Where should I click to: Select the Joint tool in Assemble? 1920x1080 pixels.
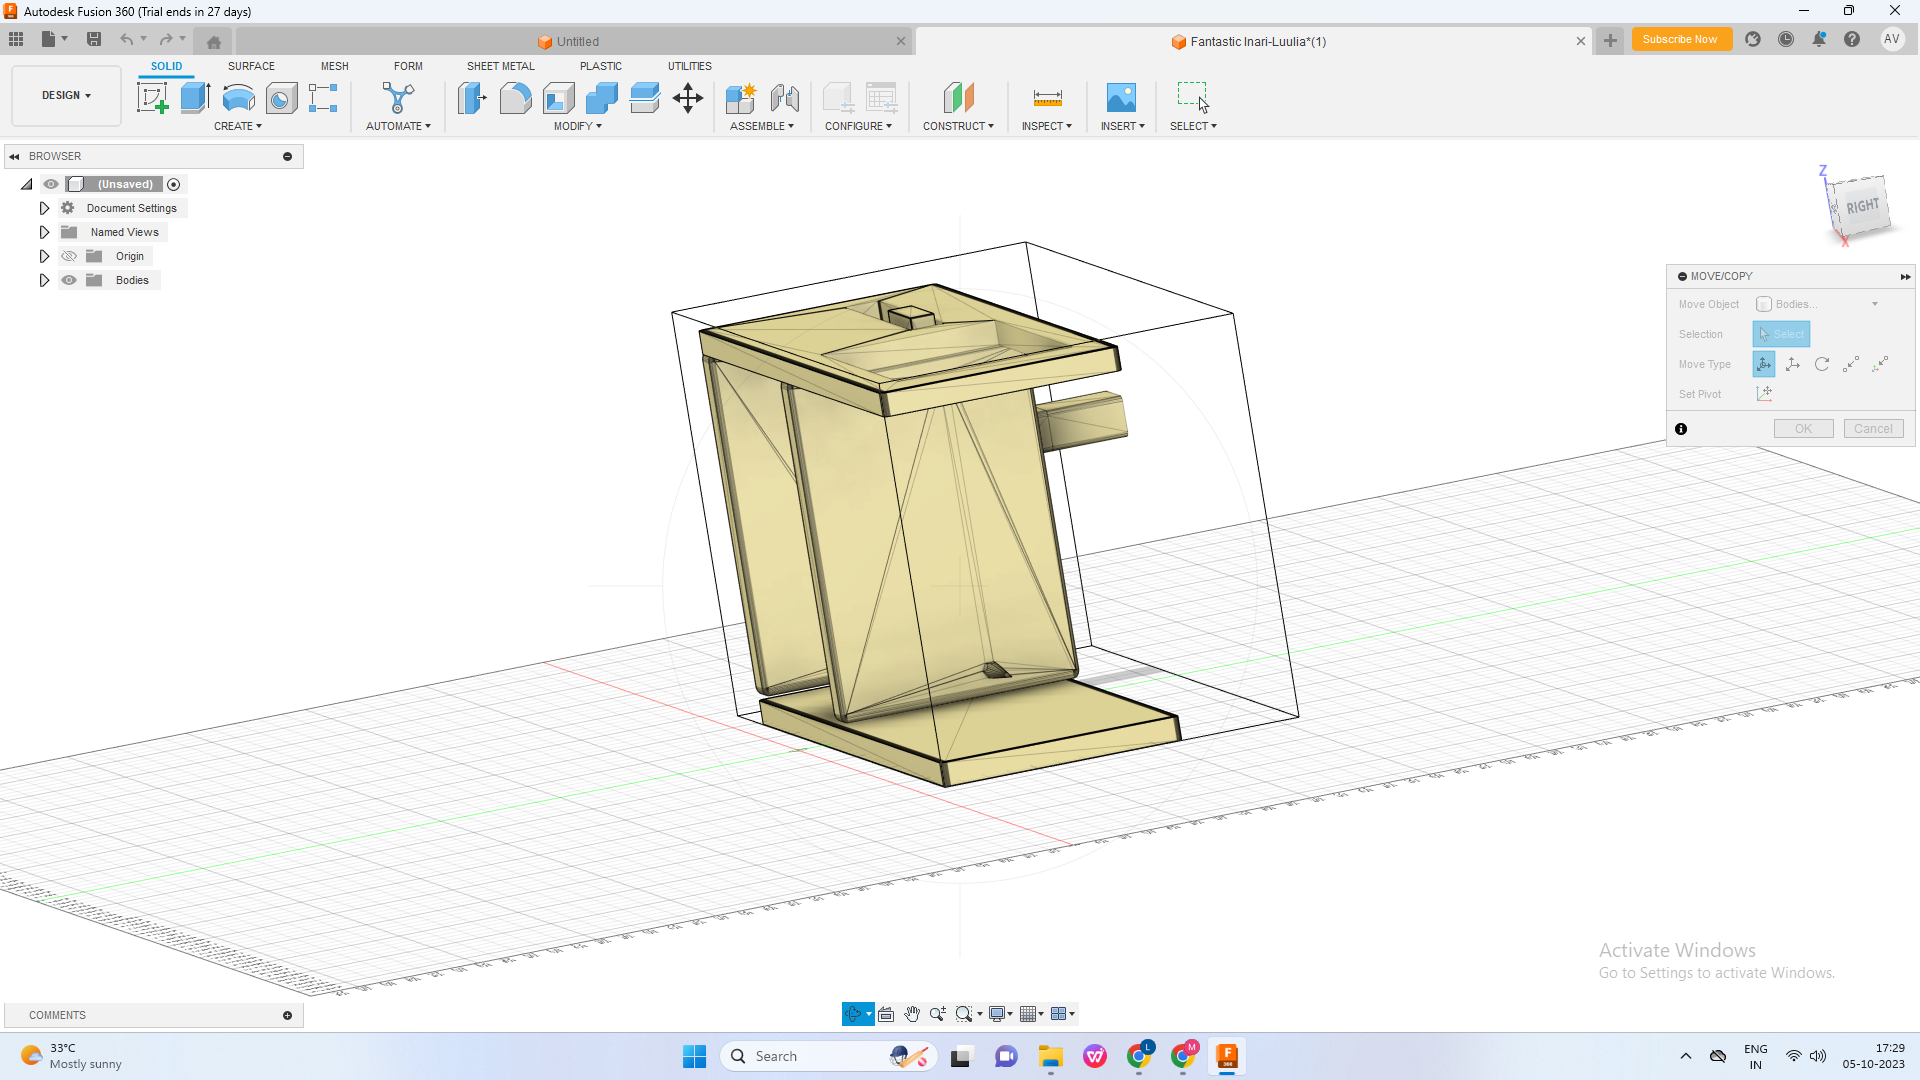pyautogui.click(x=783, y=98)
